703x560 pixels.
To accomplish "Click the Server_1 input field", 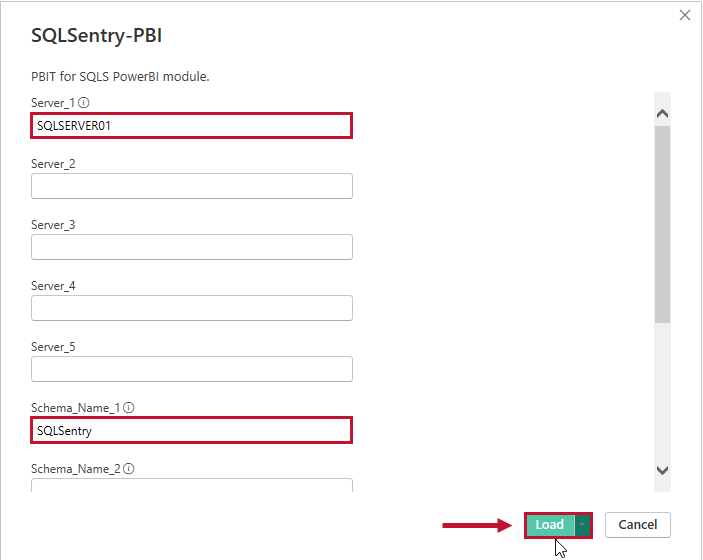I will click(191, 125).
